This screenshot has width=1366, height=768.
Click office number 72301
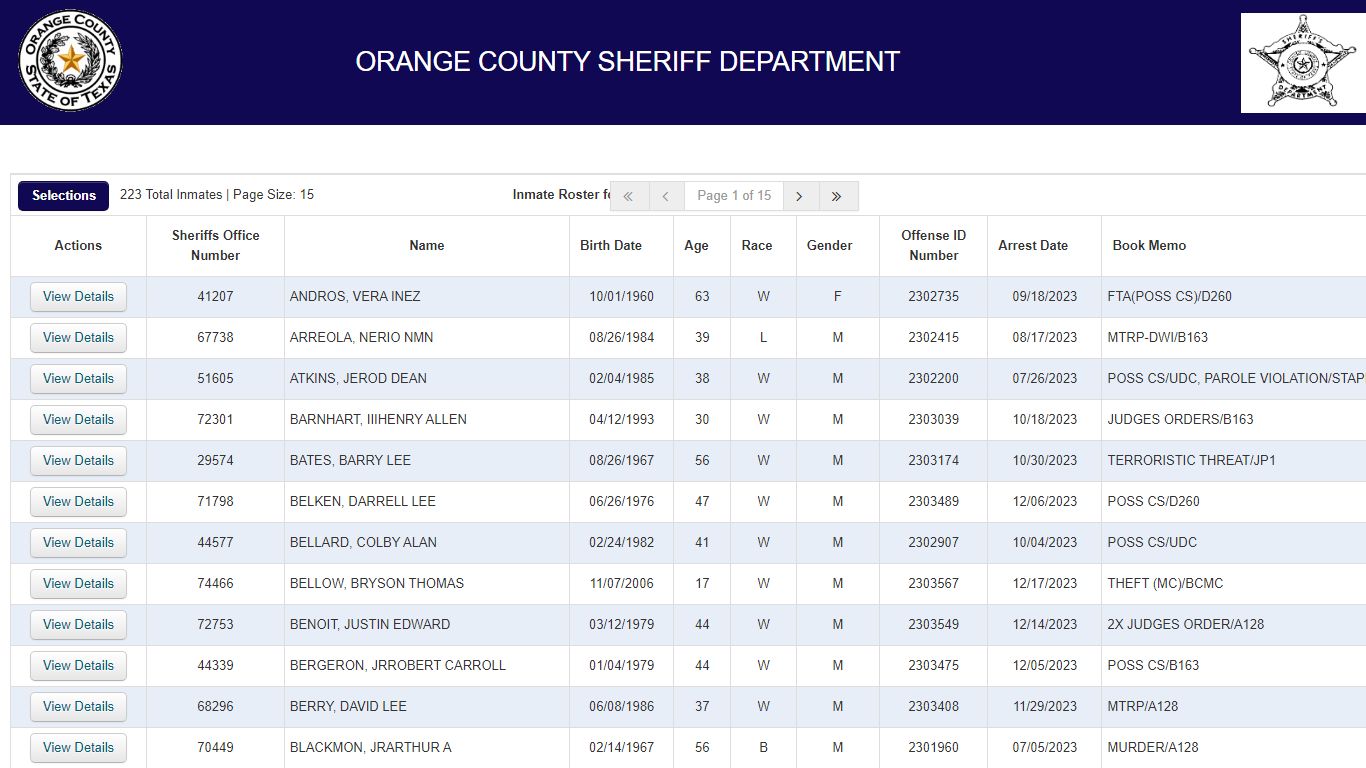point(215,420)
